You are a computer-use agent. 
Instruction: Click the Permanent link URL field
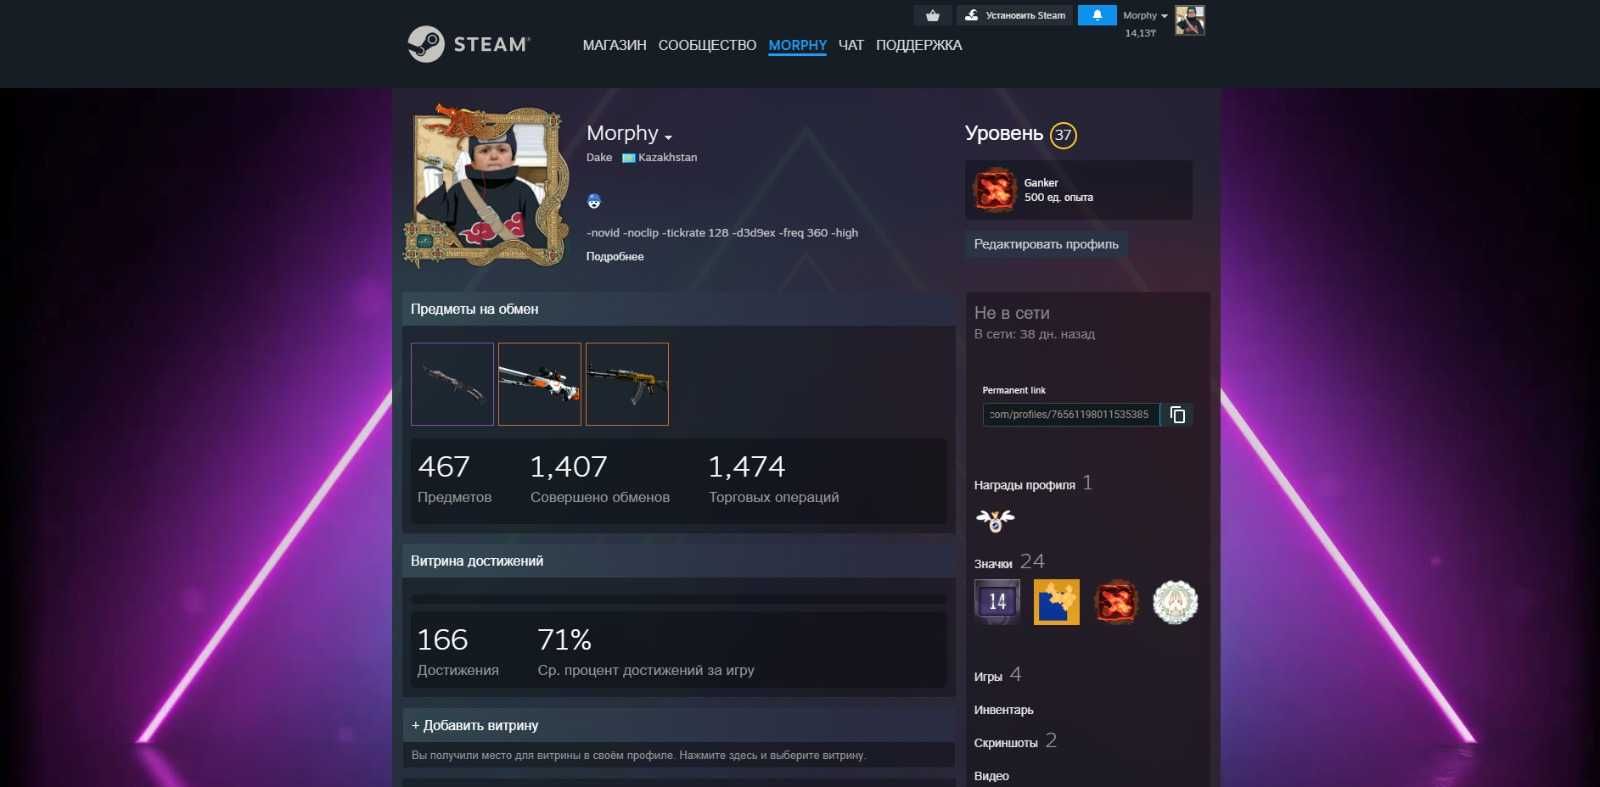point(1070,414)
